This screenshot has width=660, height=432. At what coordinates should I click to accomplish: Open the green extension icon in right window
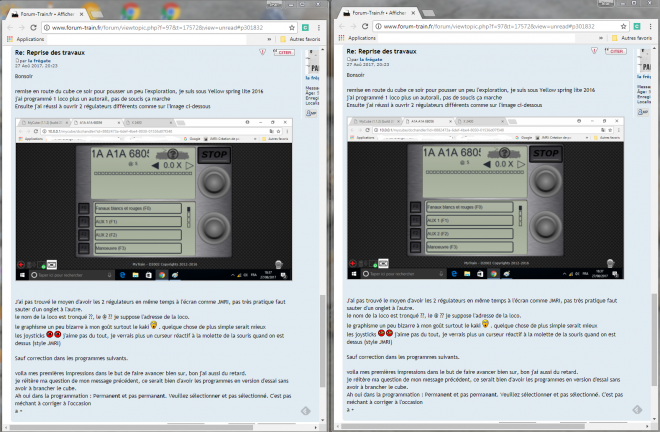click(637, 27)
